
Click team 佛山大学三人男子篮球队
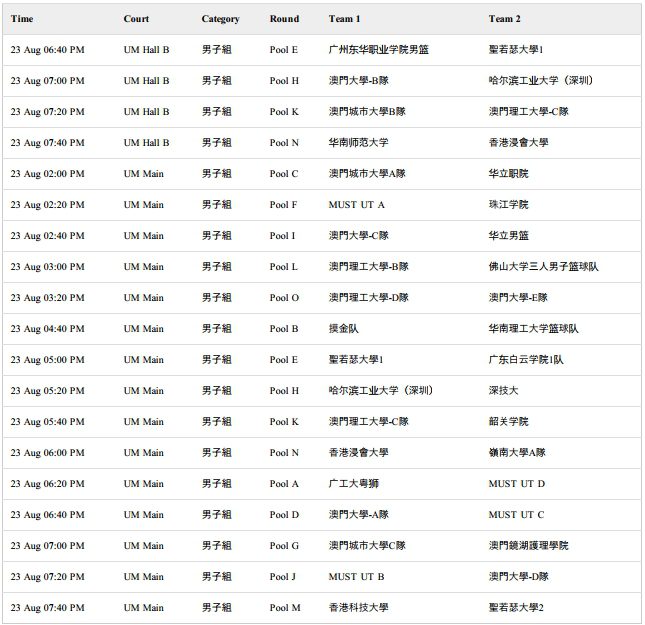point(543,267)
